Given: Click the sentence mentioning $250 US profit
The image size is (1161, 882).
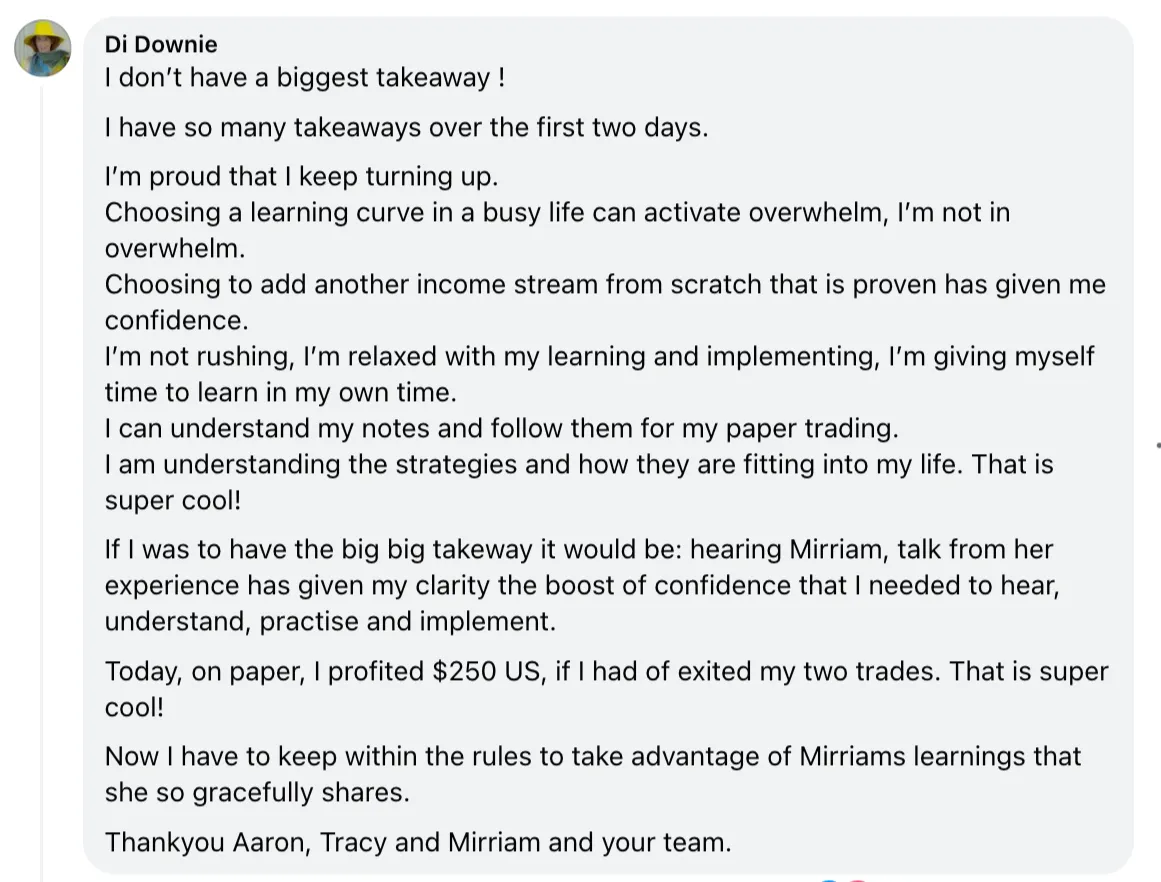Looking at the screenshot, I should tap(606, 689).
